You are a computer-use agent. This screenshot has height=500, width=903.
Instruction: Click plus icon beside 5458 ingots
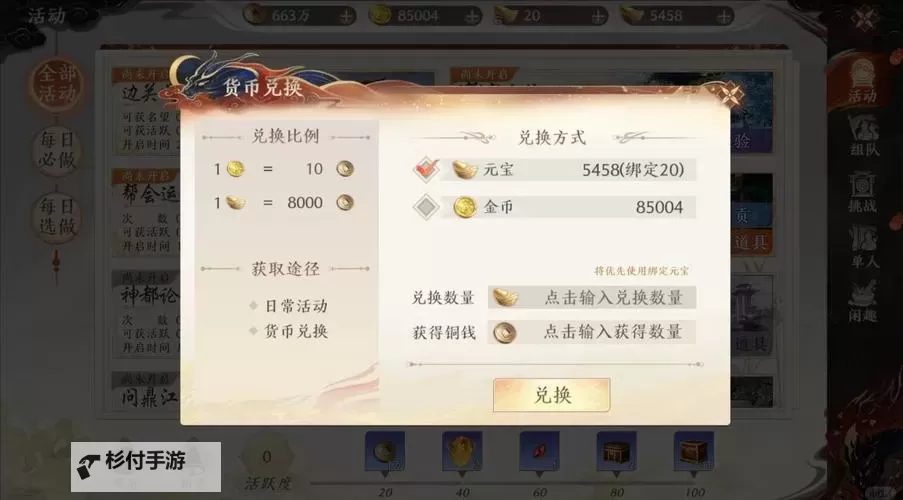(x=724, y=16)
